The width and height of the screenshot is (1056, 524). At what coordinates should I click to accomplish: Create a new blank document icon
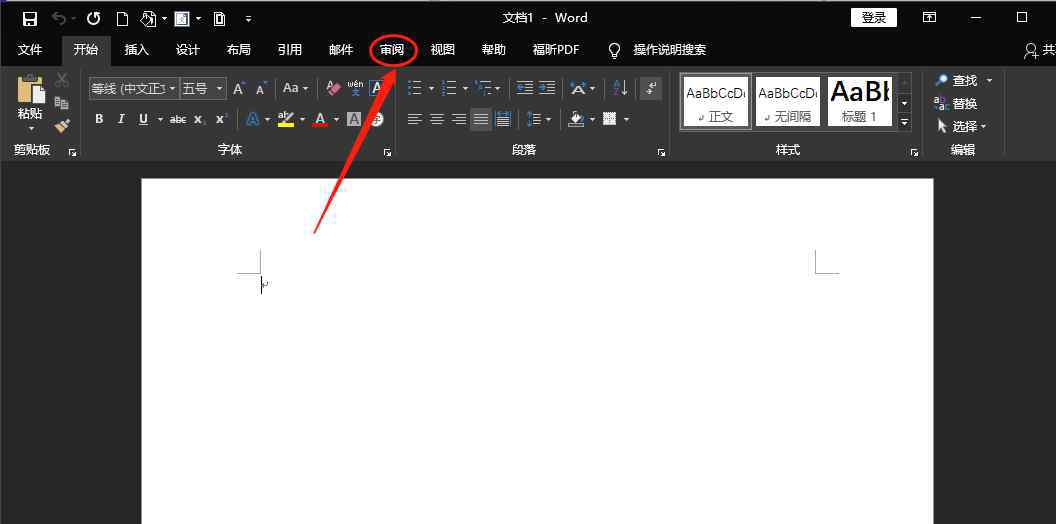[x=122, y=19]
